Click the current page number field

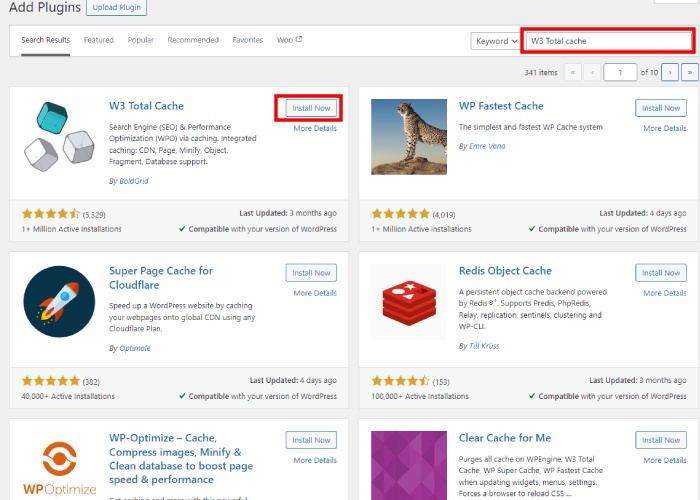click(x=620, y=72)
